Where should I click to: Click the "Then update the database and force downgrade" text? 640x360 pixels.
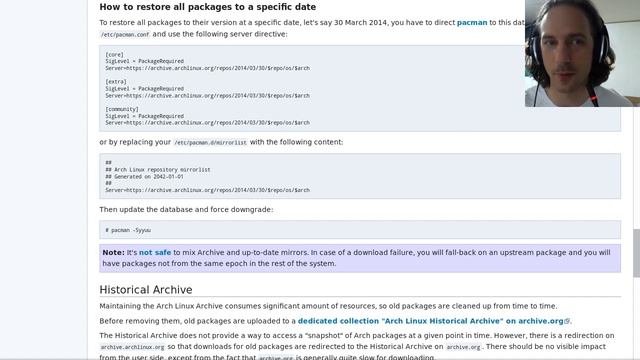[186, 209]
